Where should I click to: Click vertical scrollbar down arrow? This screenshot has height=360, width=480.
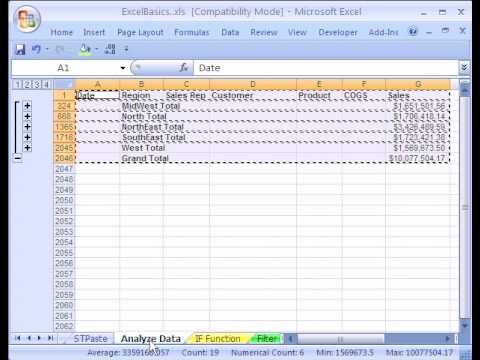pyautogui.click(x=465, y=325)
